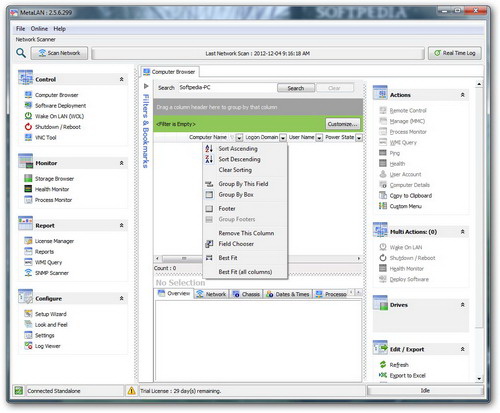
Task: Select Best Fit (all columns) entry
Action: tap(245, 272)
